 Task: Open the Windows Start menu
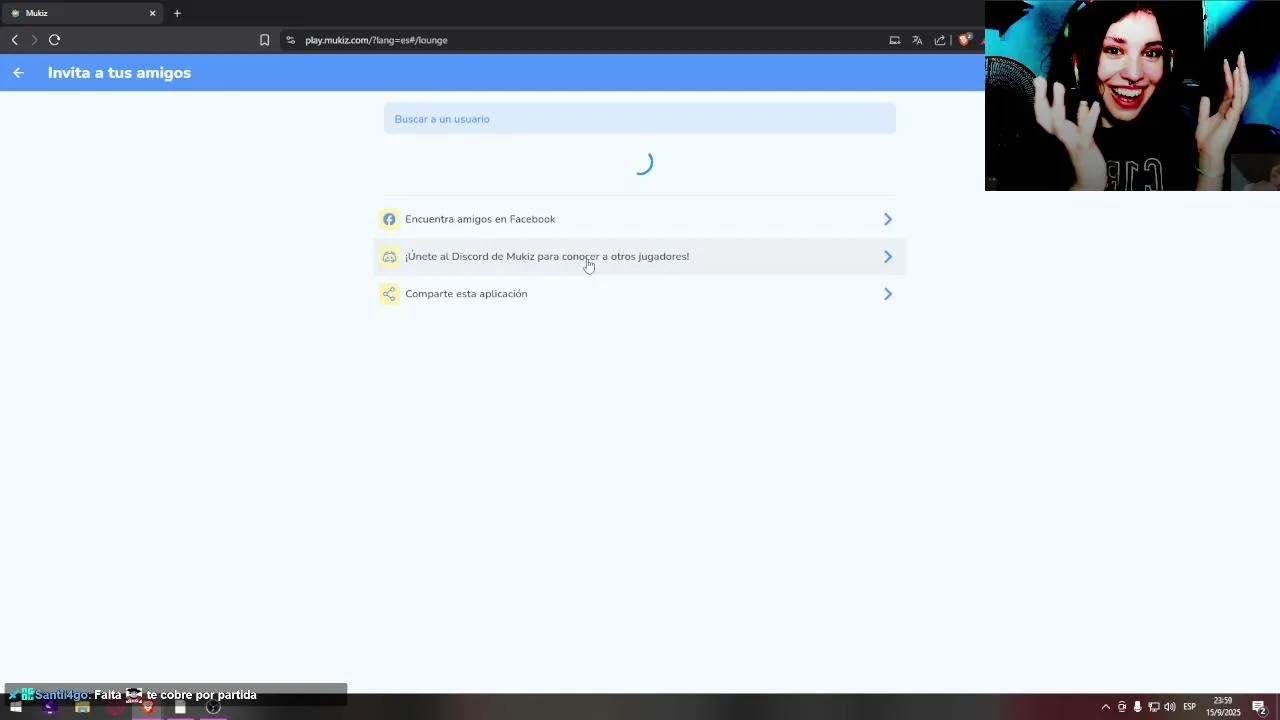coord(16,707)
